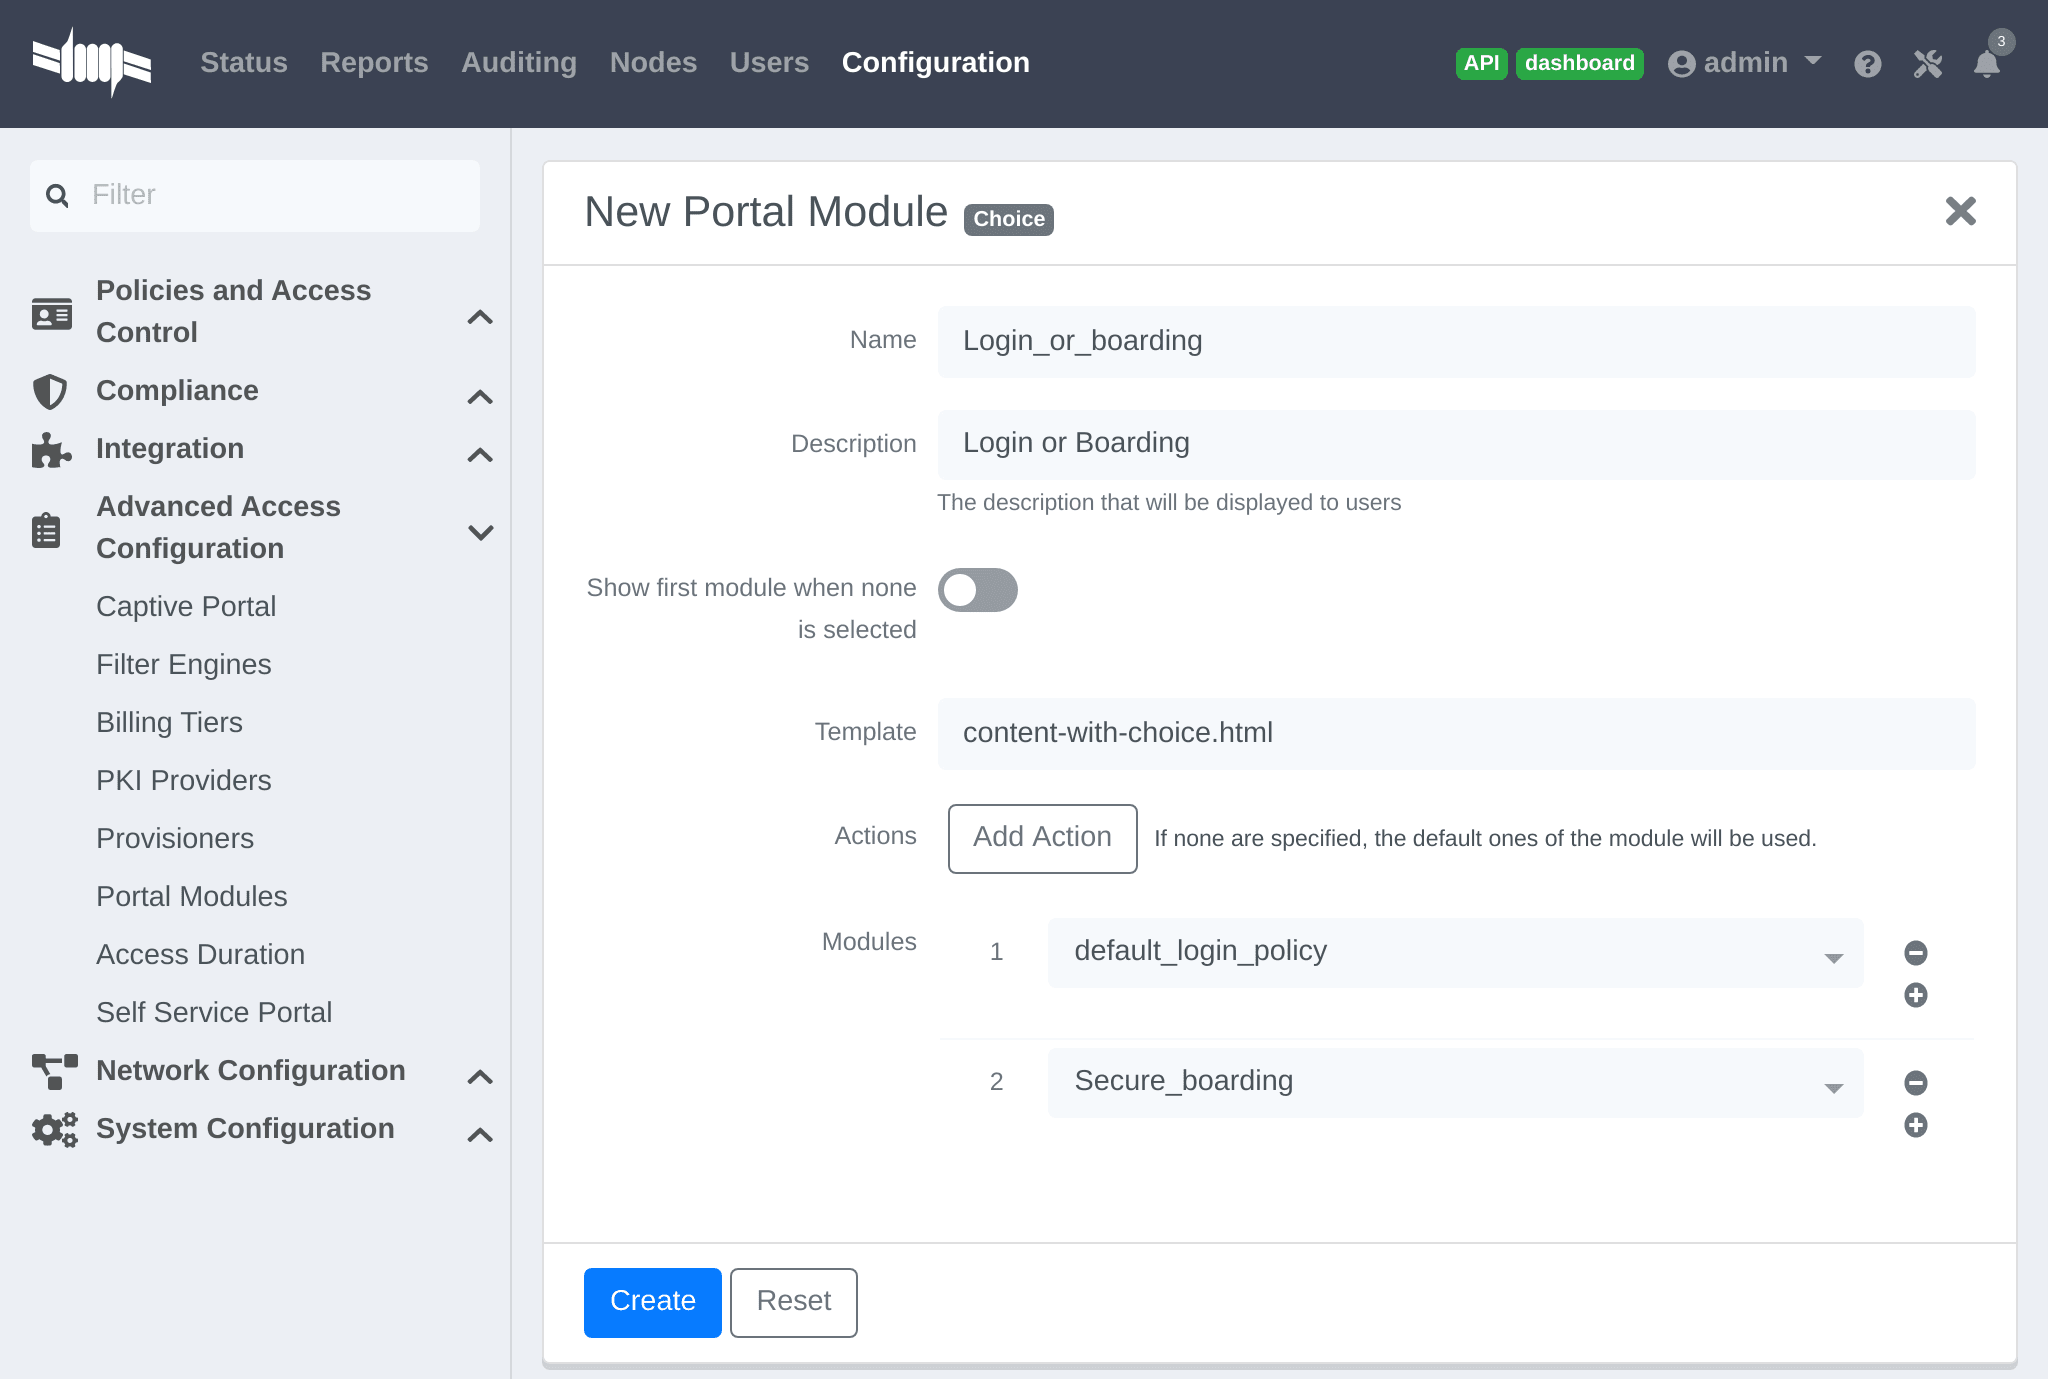Screen dimensions: 2048x1379
Task: Click the PacketFence logo
Action: coord(92,63)
